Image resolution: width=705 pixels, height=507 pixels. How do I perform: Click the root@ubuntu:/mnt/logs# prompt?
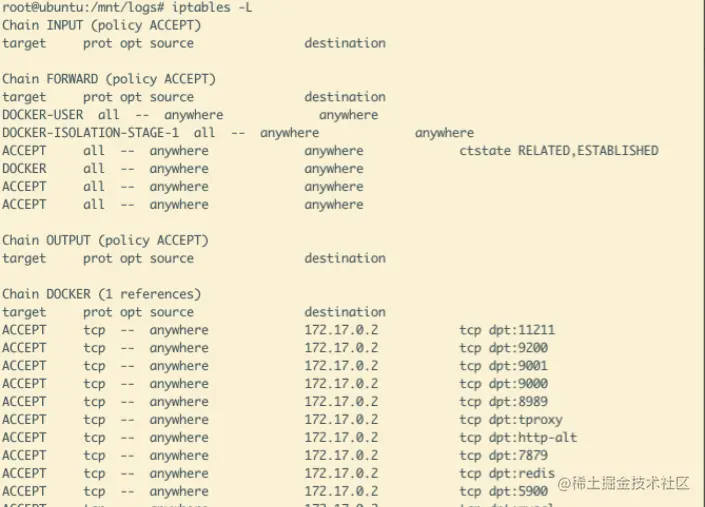tap(85, 8)
